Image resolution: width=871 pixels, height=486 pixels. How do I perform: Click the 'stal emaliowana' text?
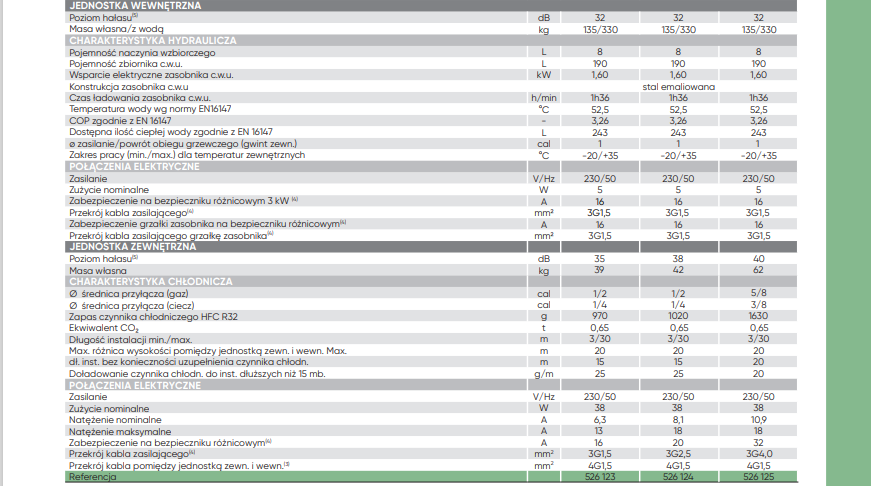pyautogui.click(x=678, y=86)
